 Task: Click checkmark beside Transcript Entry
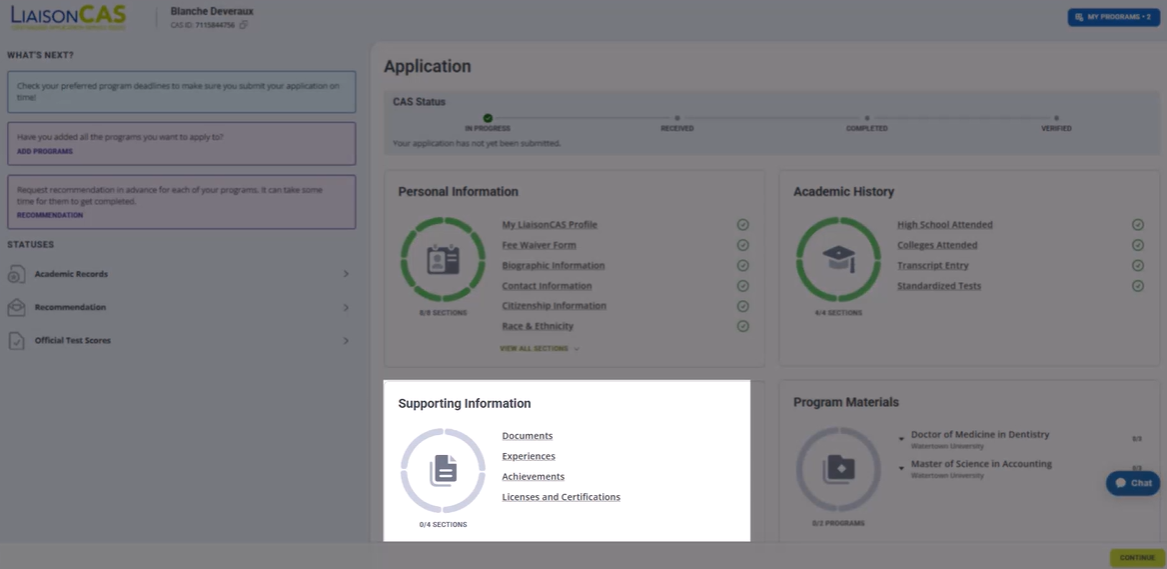tap(1138, 266)
